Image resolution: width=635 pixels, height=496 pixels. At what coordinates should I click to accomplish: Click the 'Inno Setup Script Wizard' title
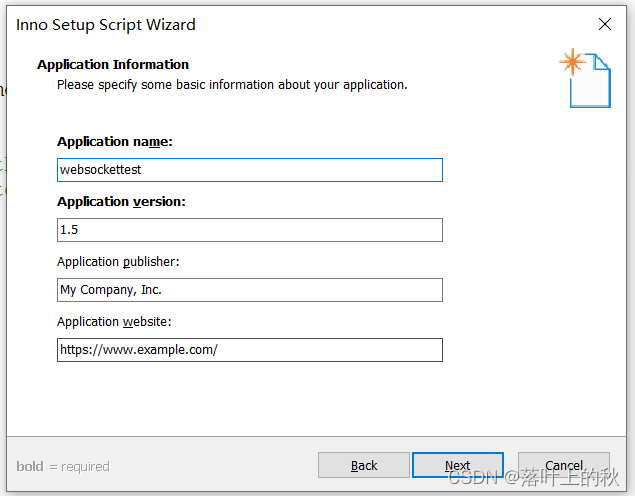coord(106,25)
